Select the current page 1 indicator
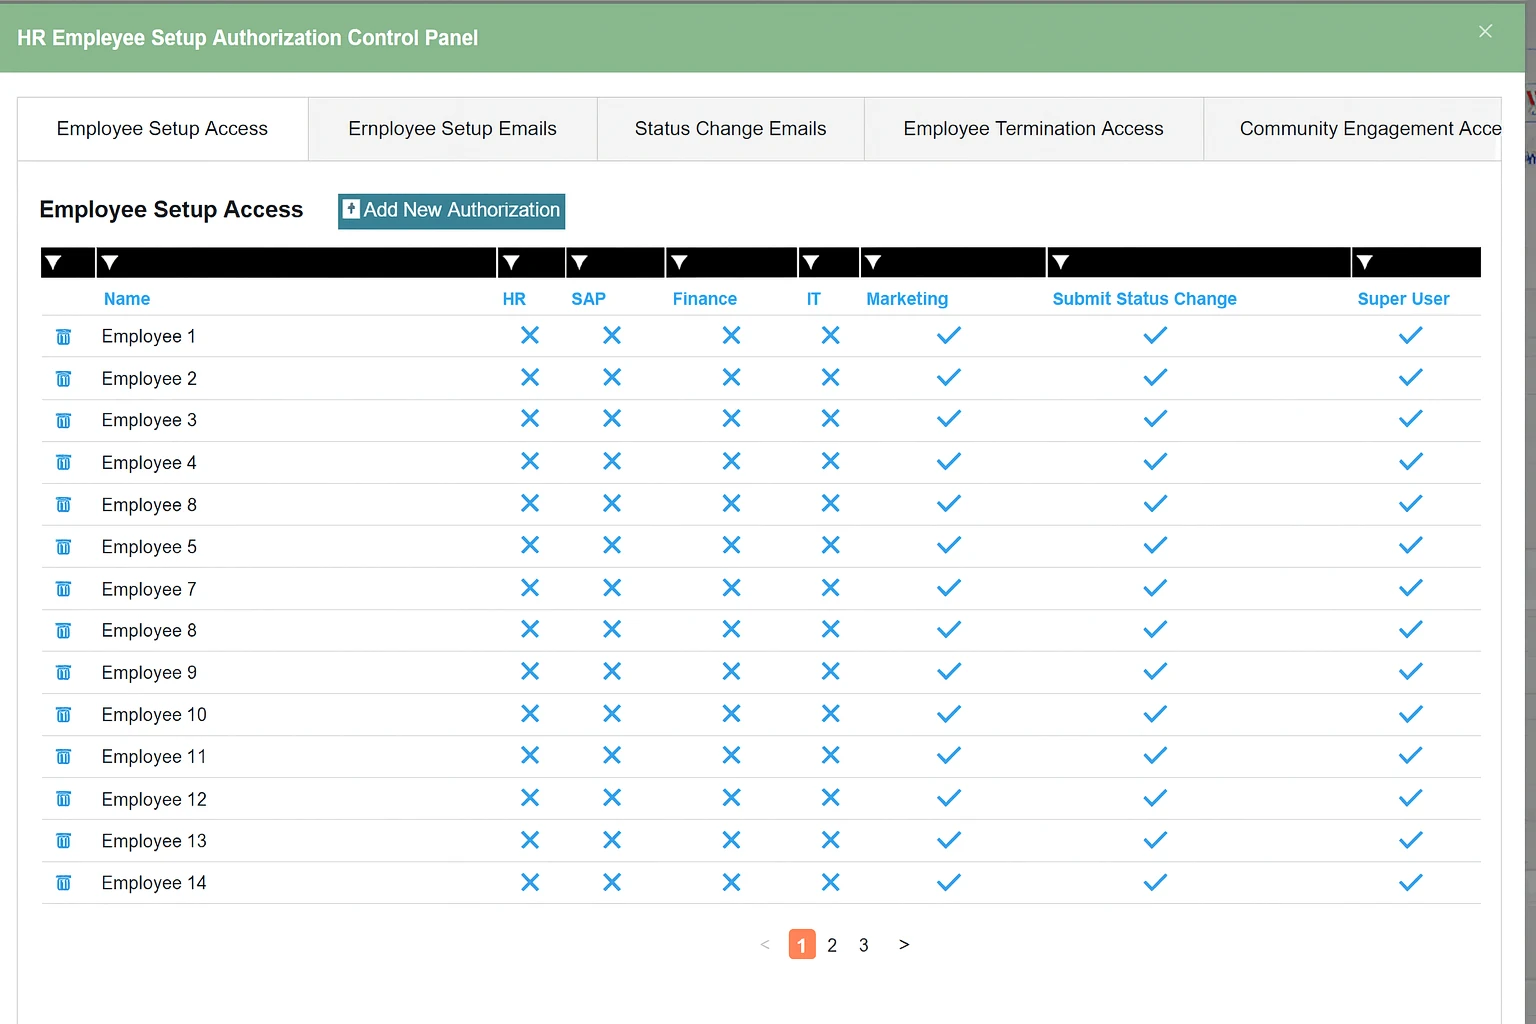Viewport: 1536px width, 1024px height. click(802, 945)
